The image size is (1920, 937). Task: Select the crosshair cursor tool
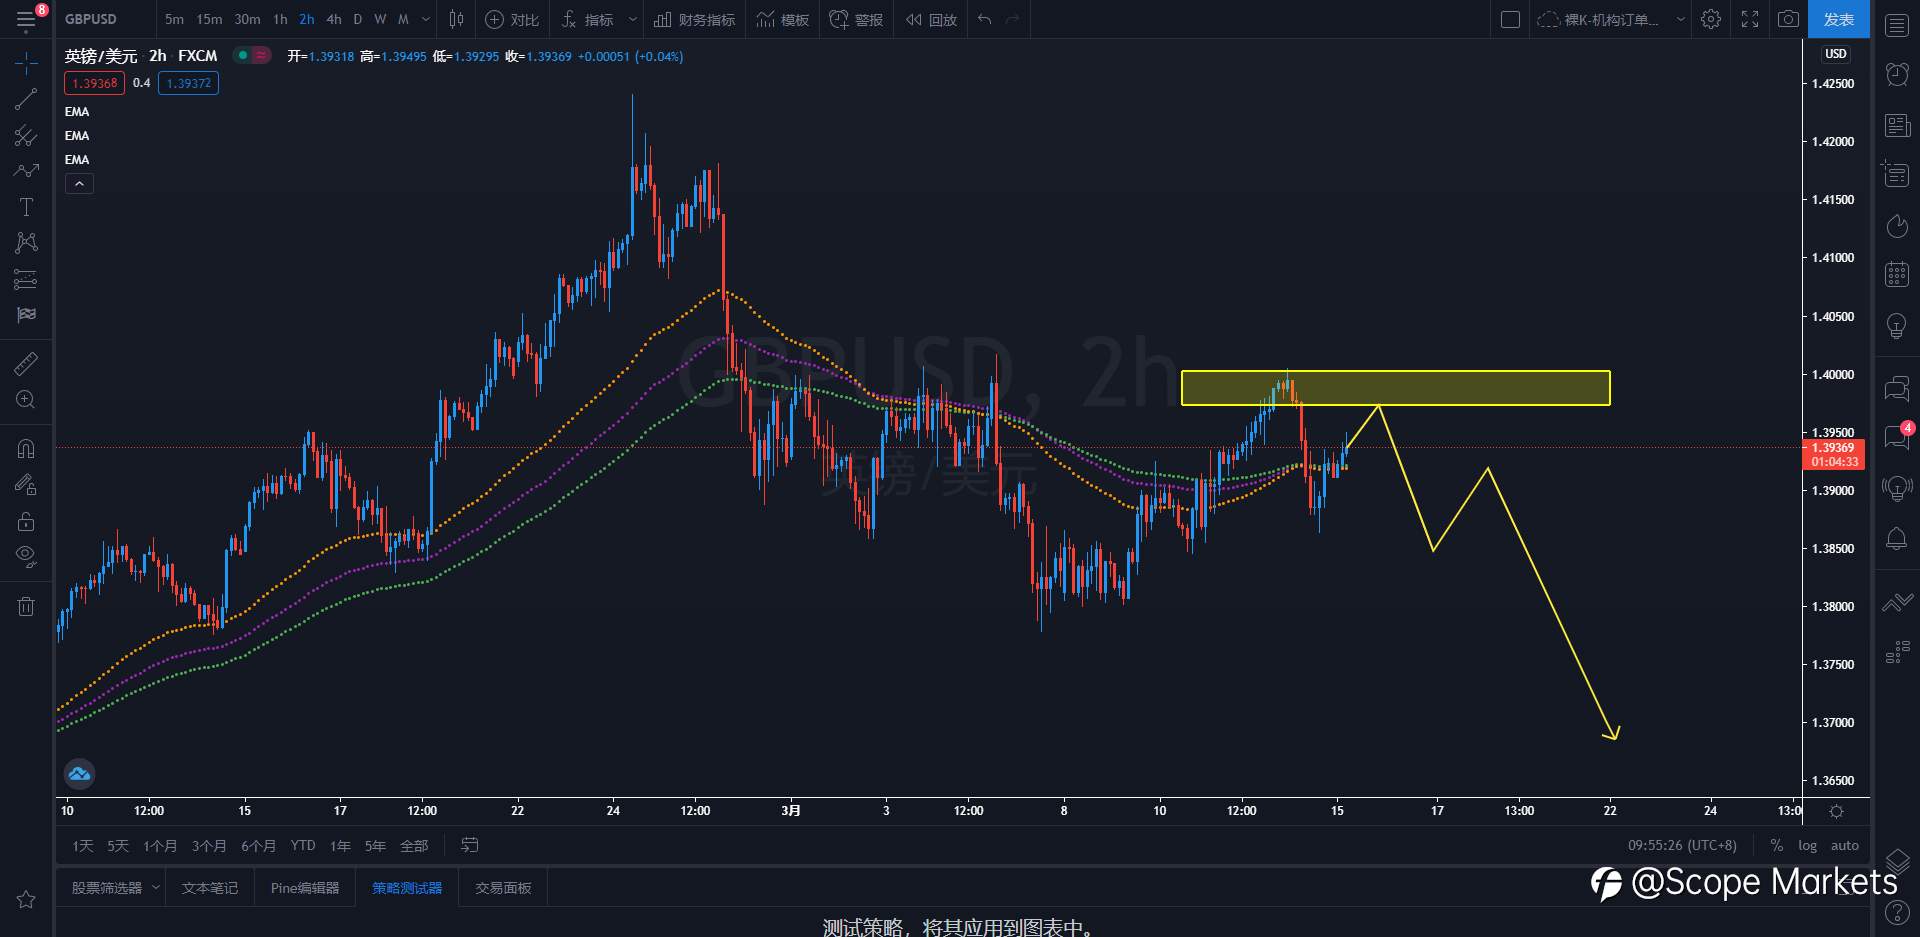tap(27, 64)
